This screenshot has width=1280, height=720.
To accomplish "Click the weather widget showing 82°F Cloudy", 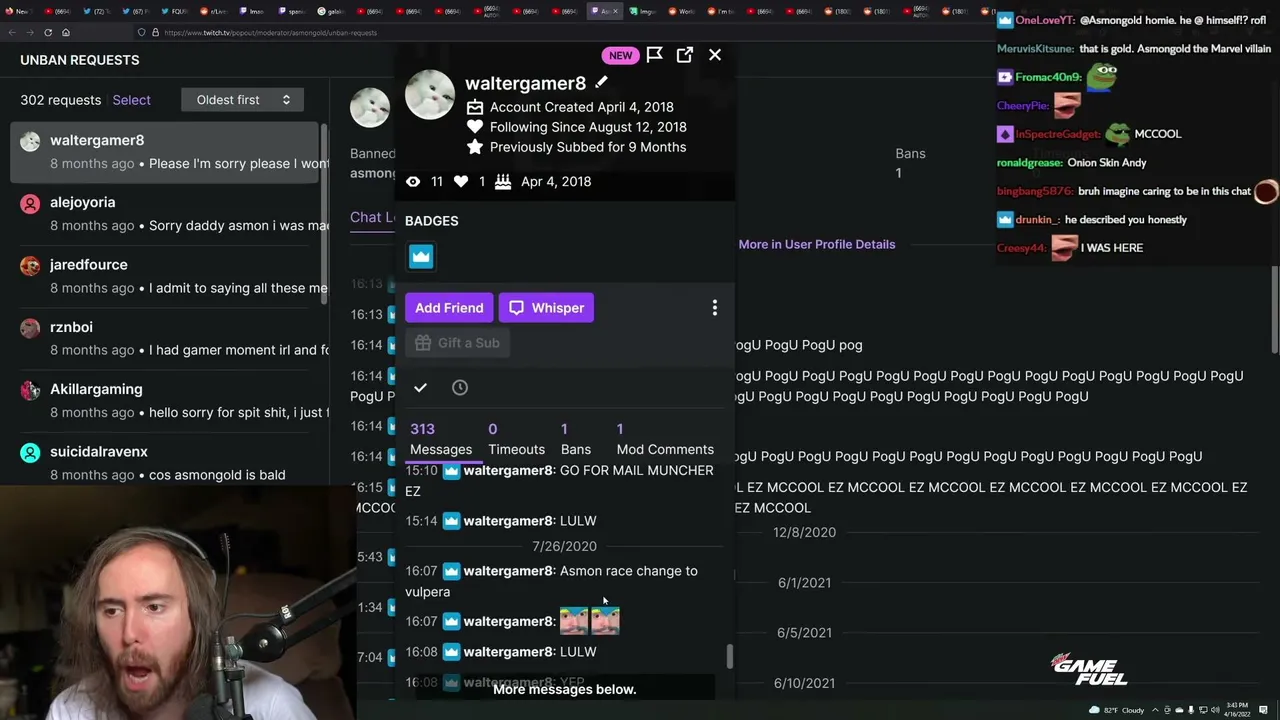I will point(1118,710).
